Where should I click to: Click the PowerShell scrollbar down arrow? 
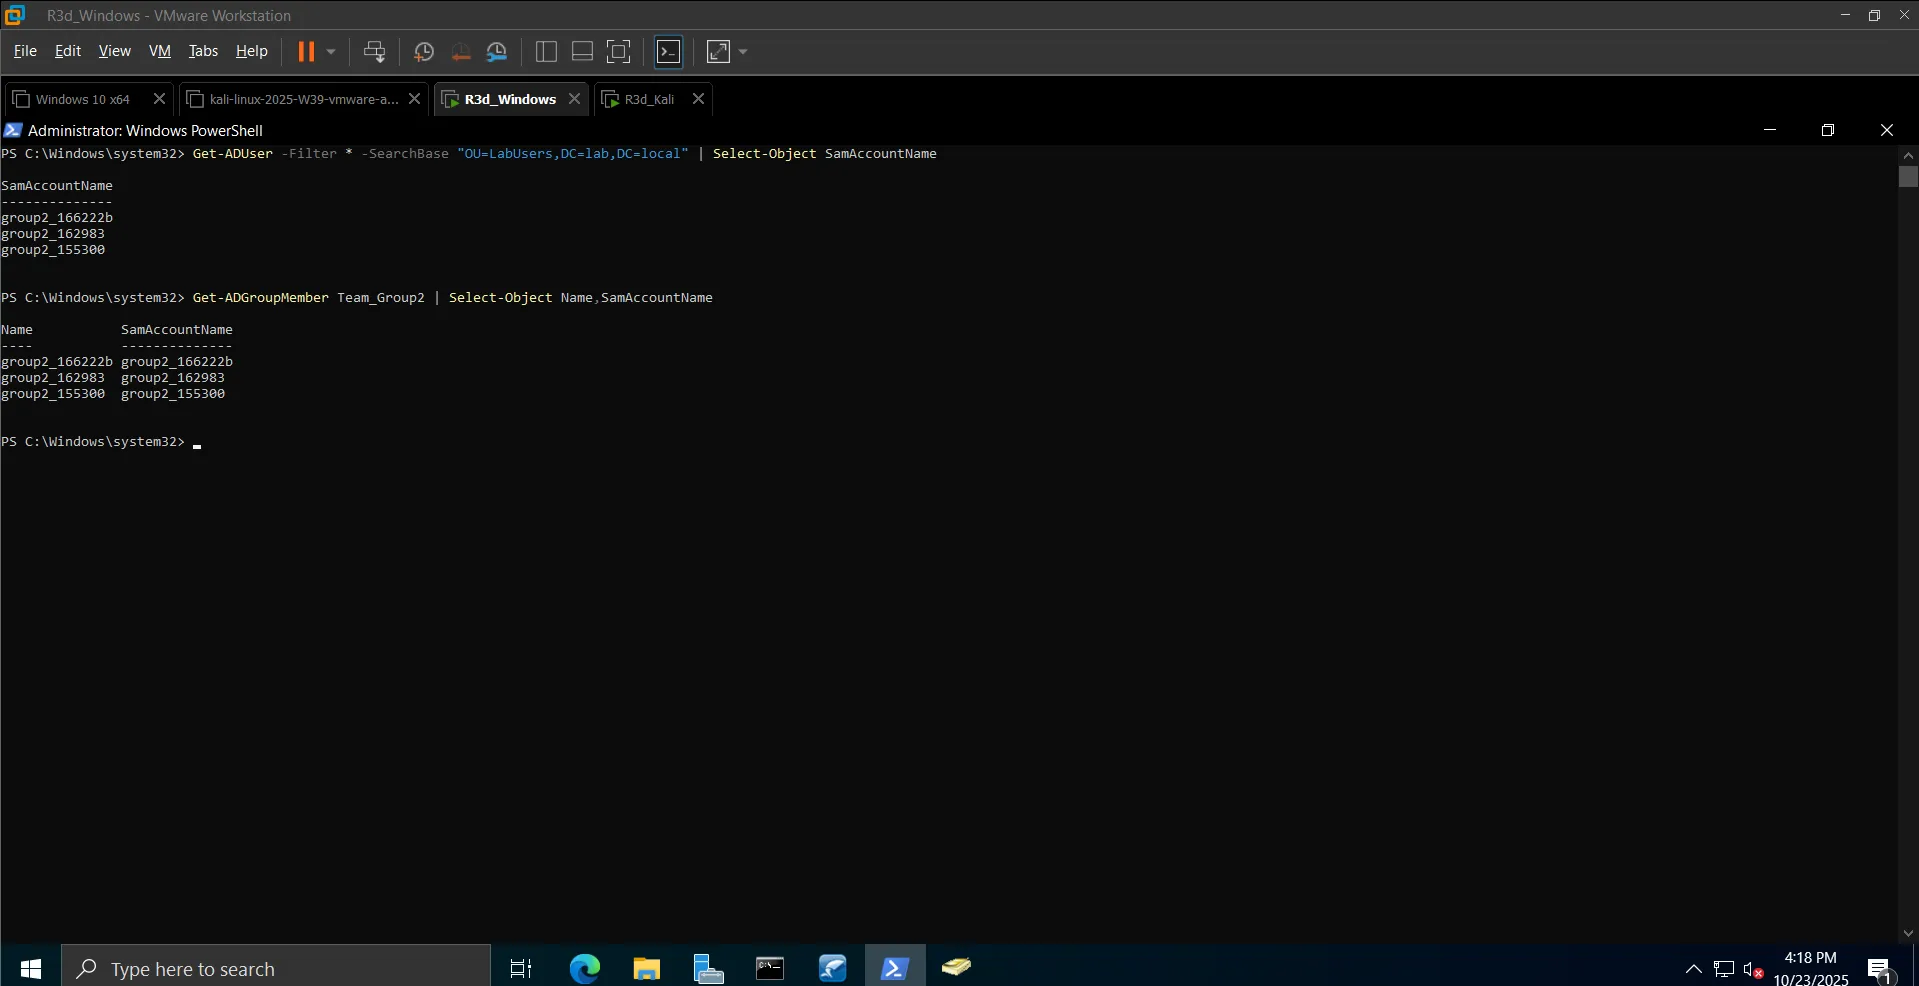point(1908,933)
